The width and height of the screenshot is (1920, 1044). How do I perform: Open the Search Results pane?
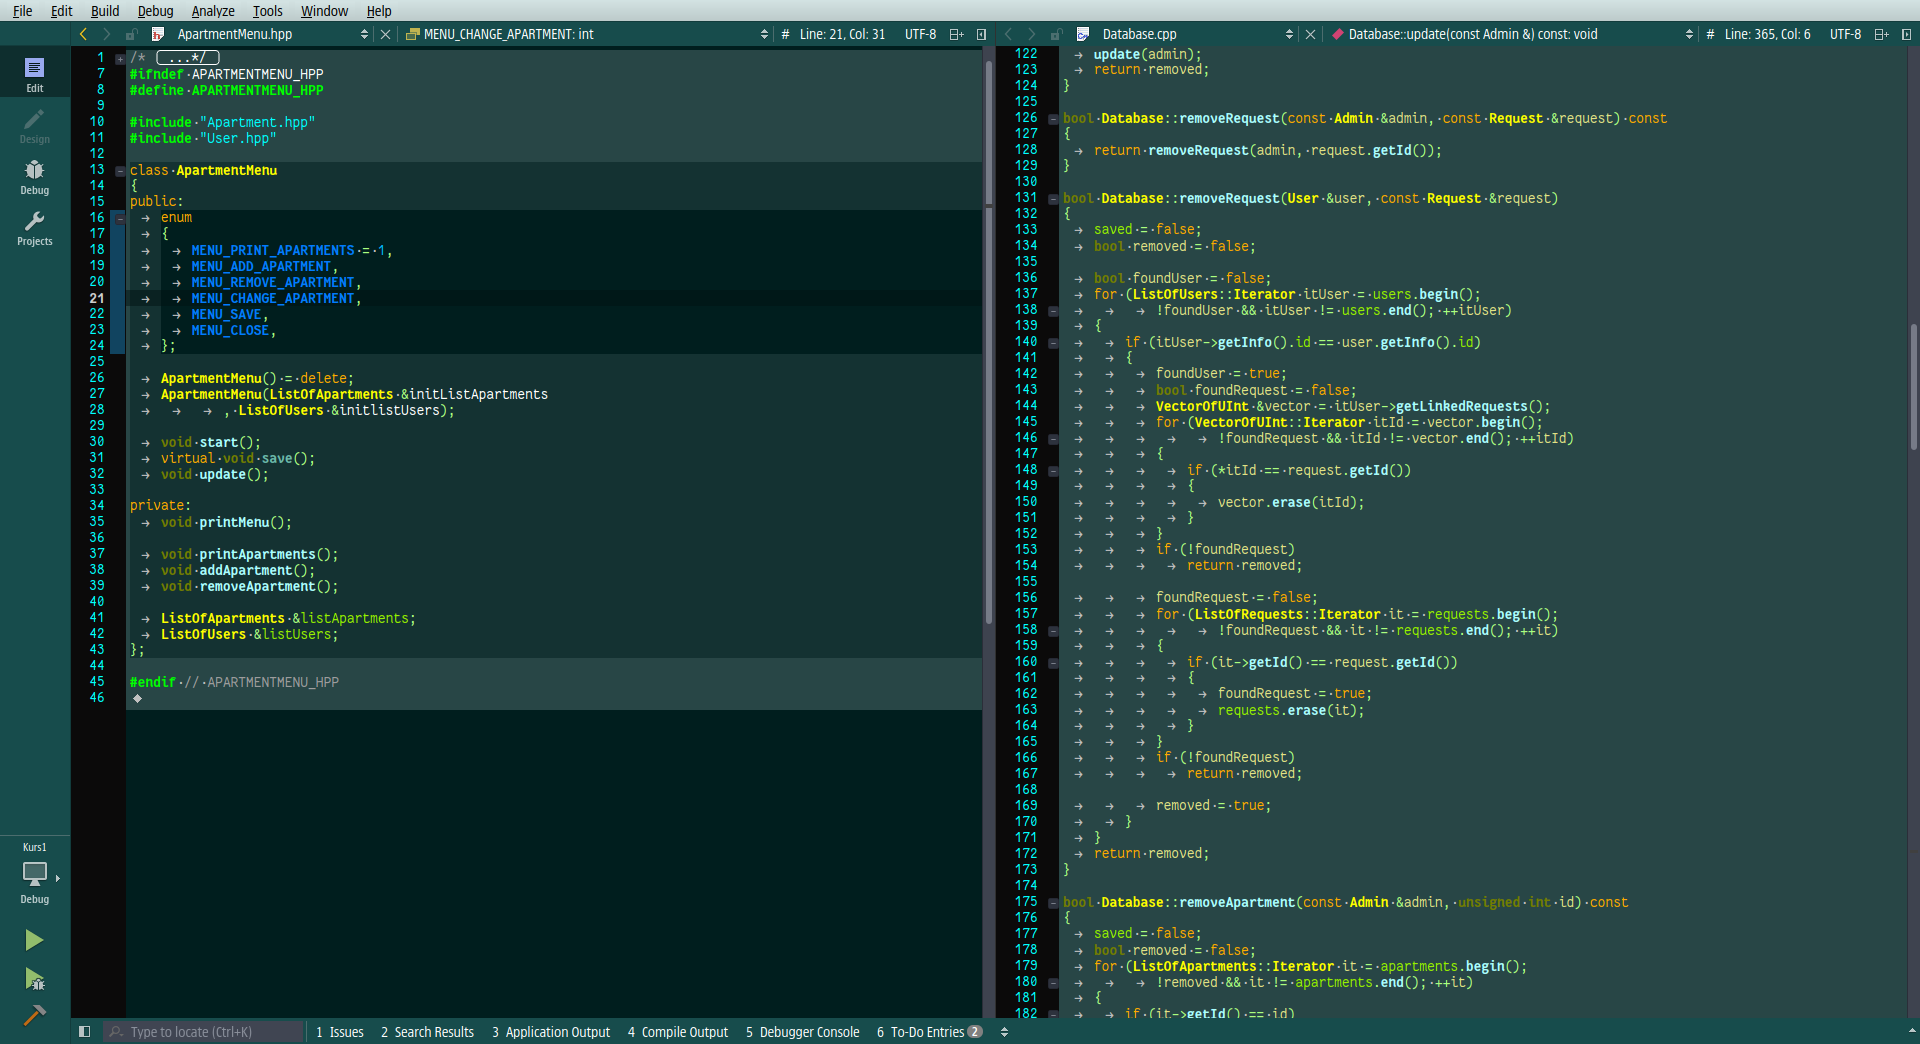click(427, 1032)
